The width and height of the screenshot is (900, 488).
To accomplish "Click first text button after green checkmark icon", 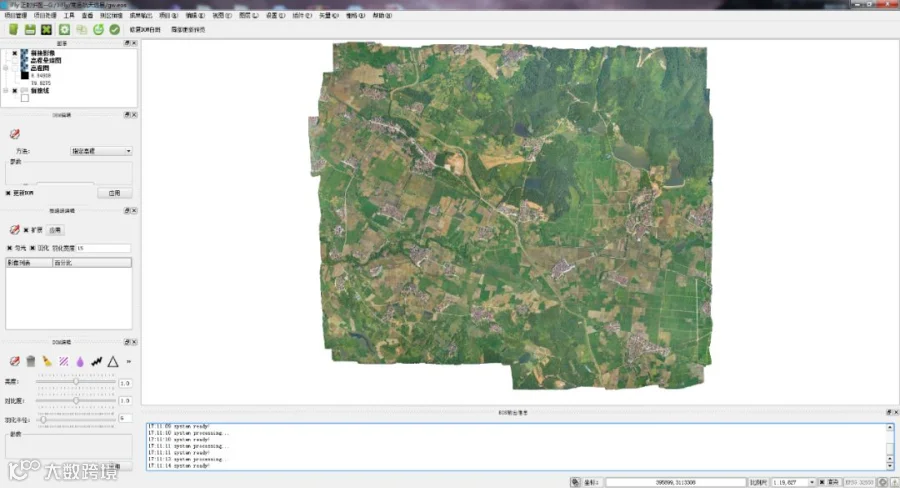I will (x=145, y=29).
